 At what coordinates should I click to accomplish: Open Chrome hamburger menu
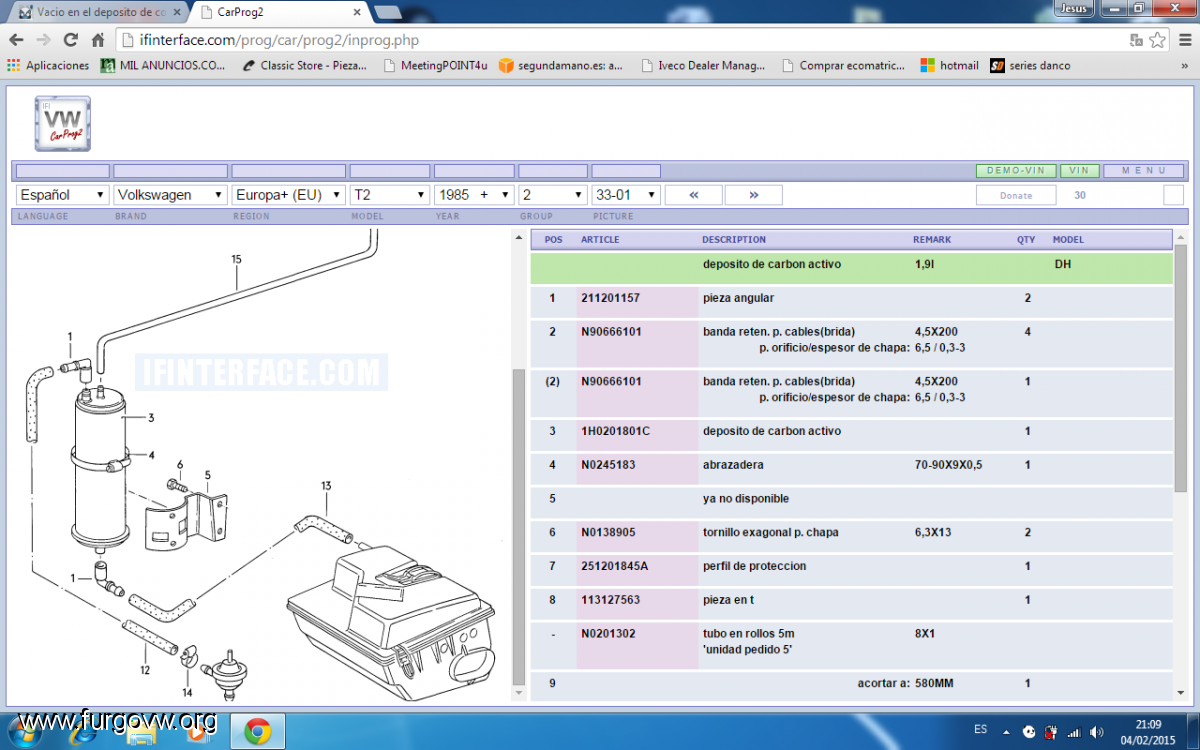1184,40
